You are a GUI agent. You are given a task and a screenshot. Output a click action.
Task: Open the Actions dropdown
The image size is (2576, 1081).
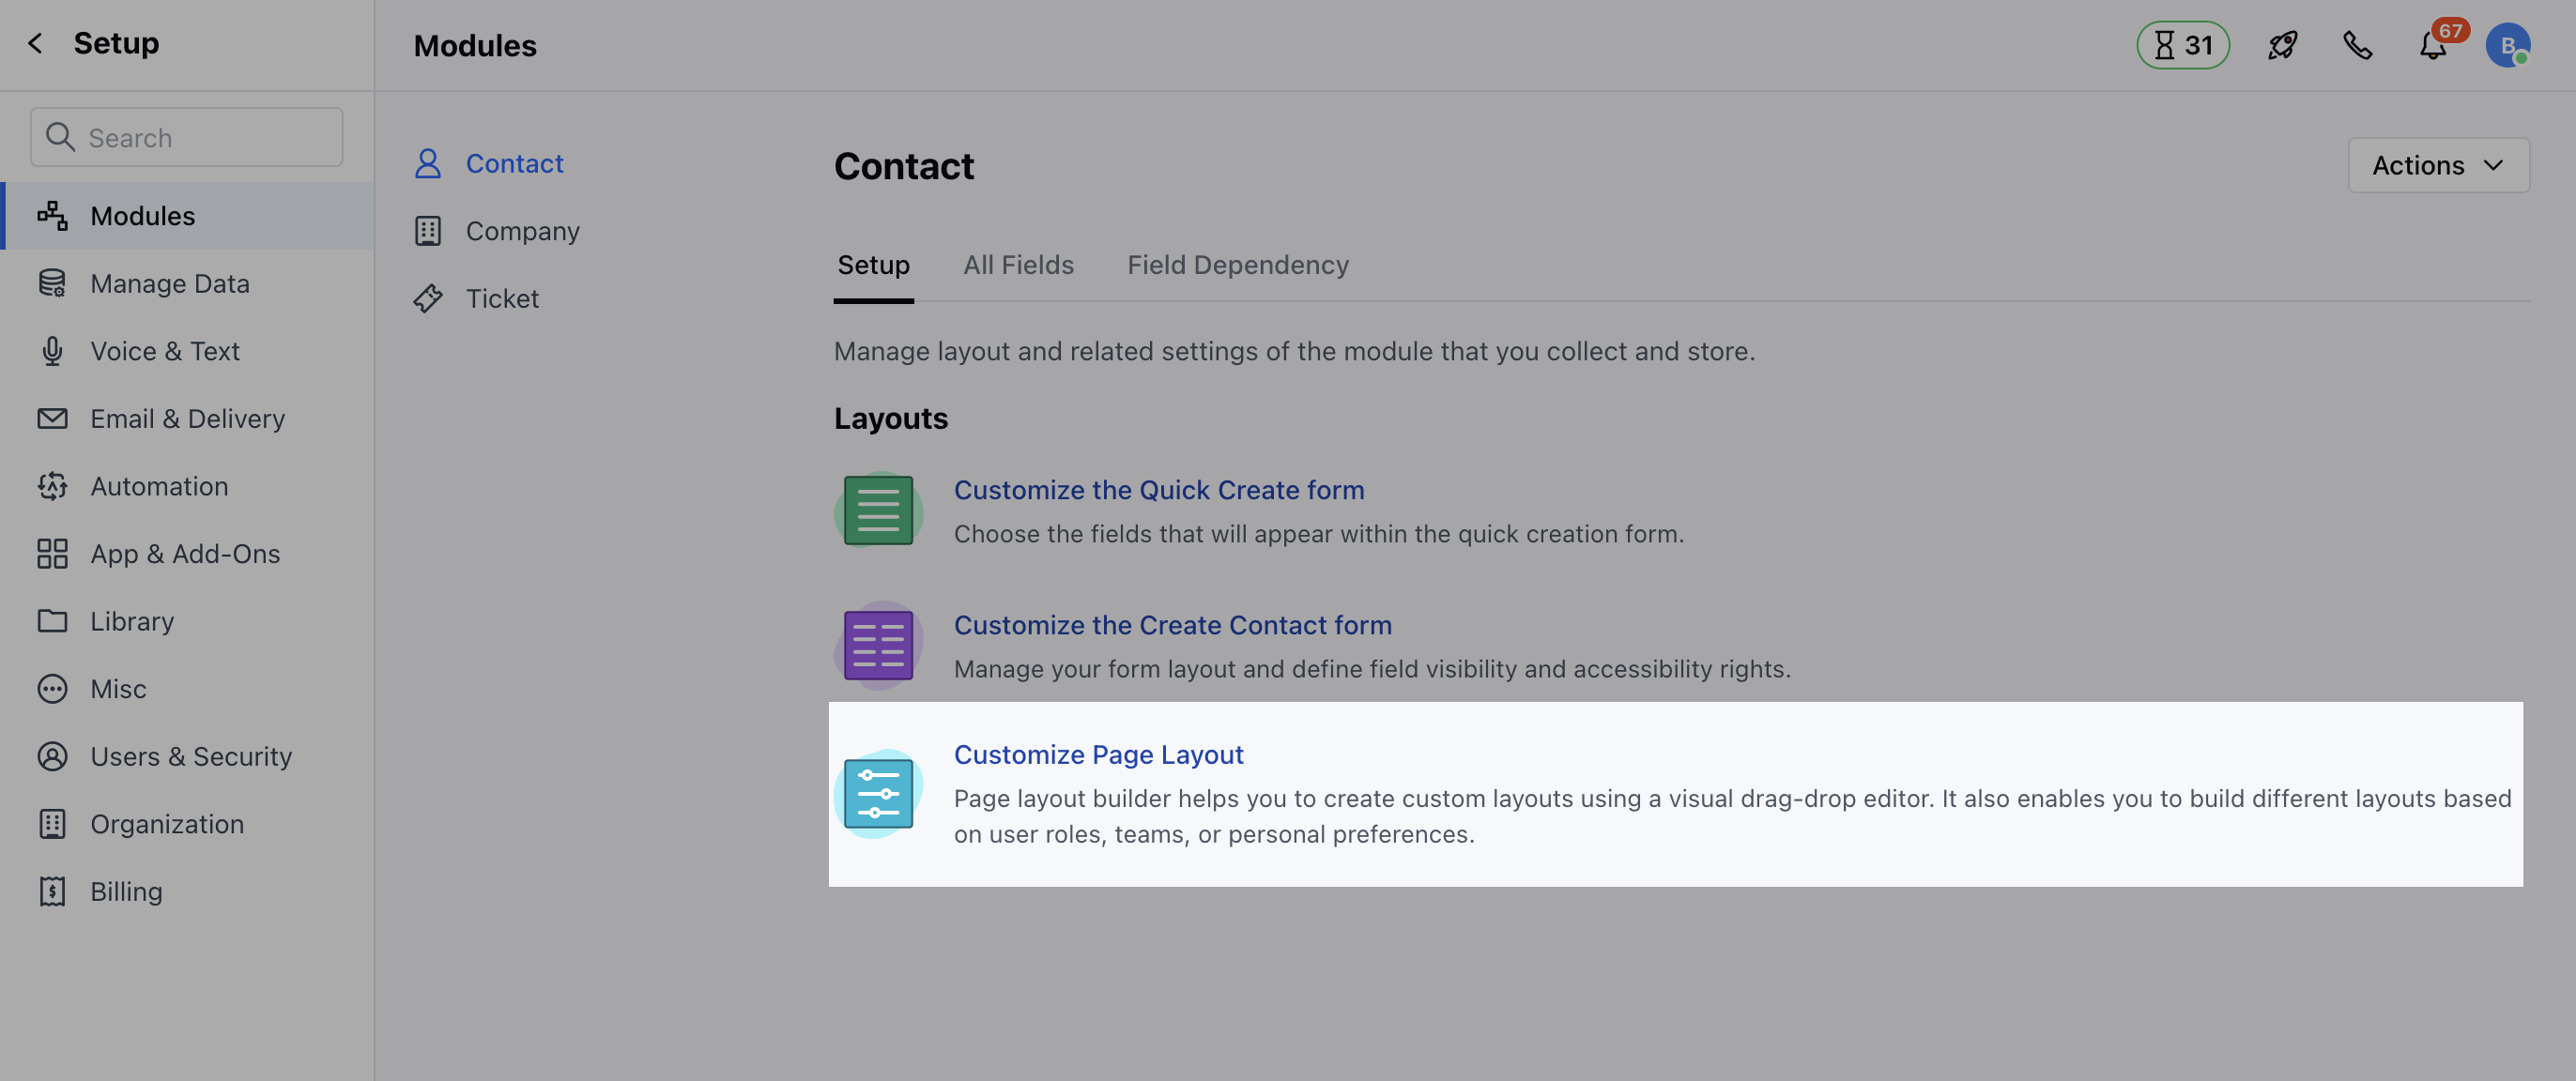[2437, 164]
